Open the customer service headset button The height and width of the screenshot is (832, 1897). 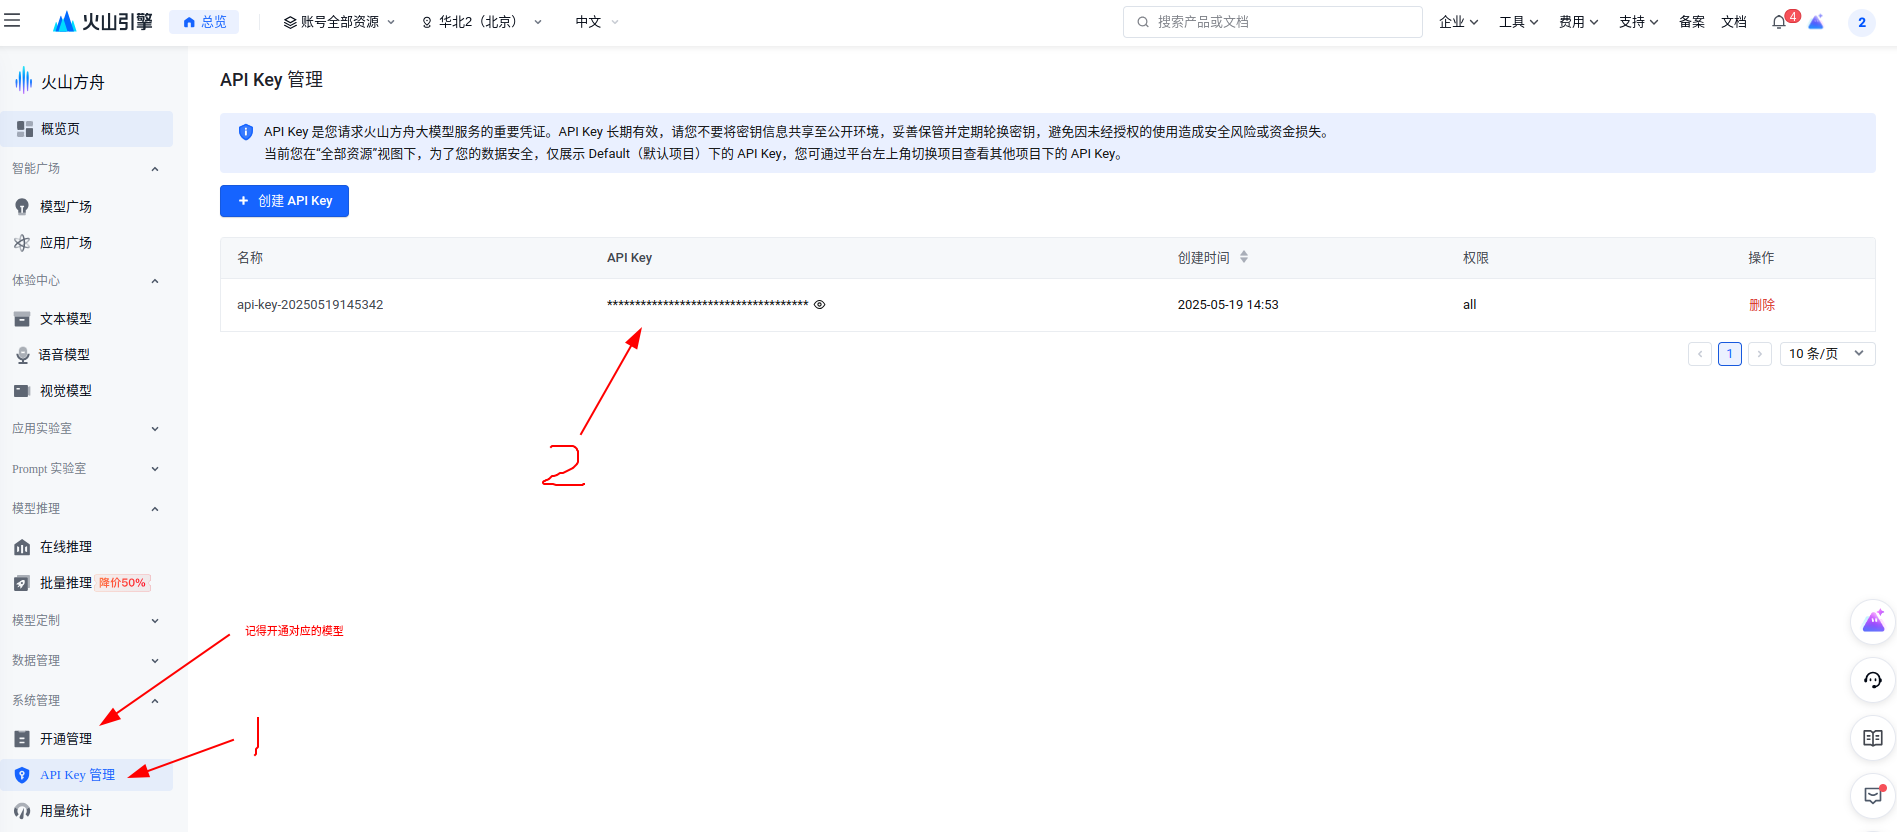point(1873,680)
